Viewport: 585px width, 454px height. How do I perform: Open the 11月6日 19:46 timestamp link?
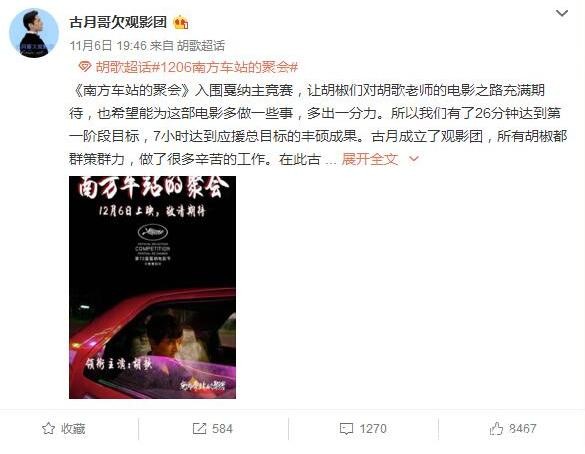point(108,46)
